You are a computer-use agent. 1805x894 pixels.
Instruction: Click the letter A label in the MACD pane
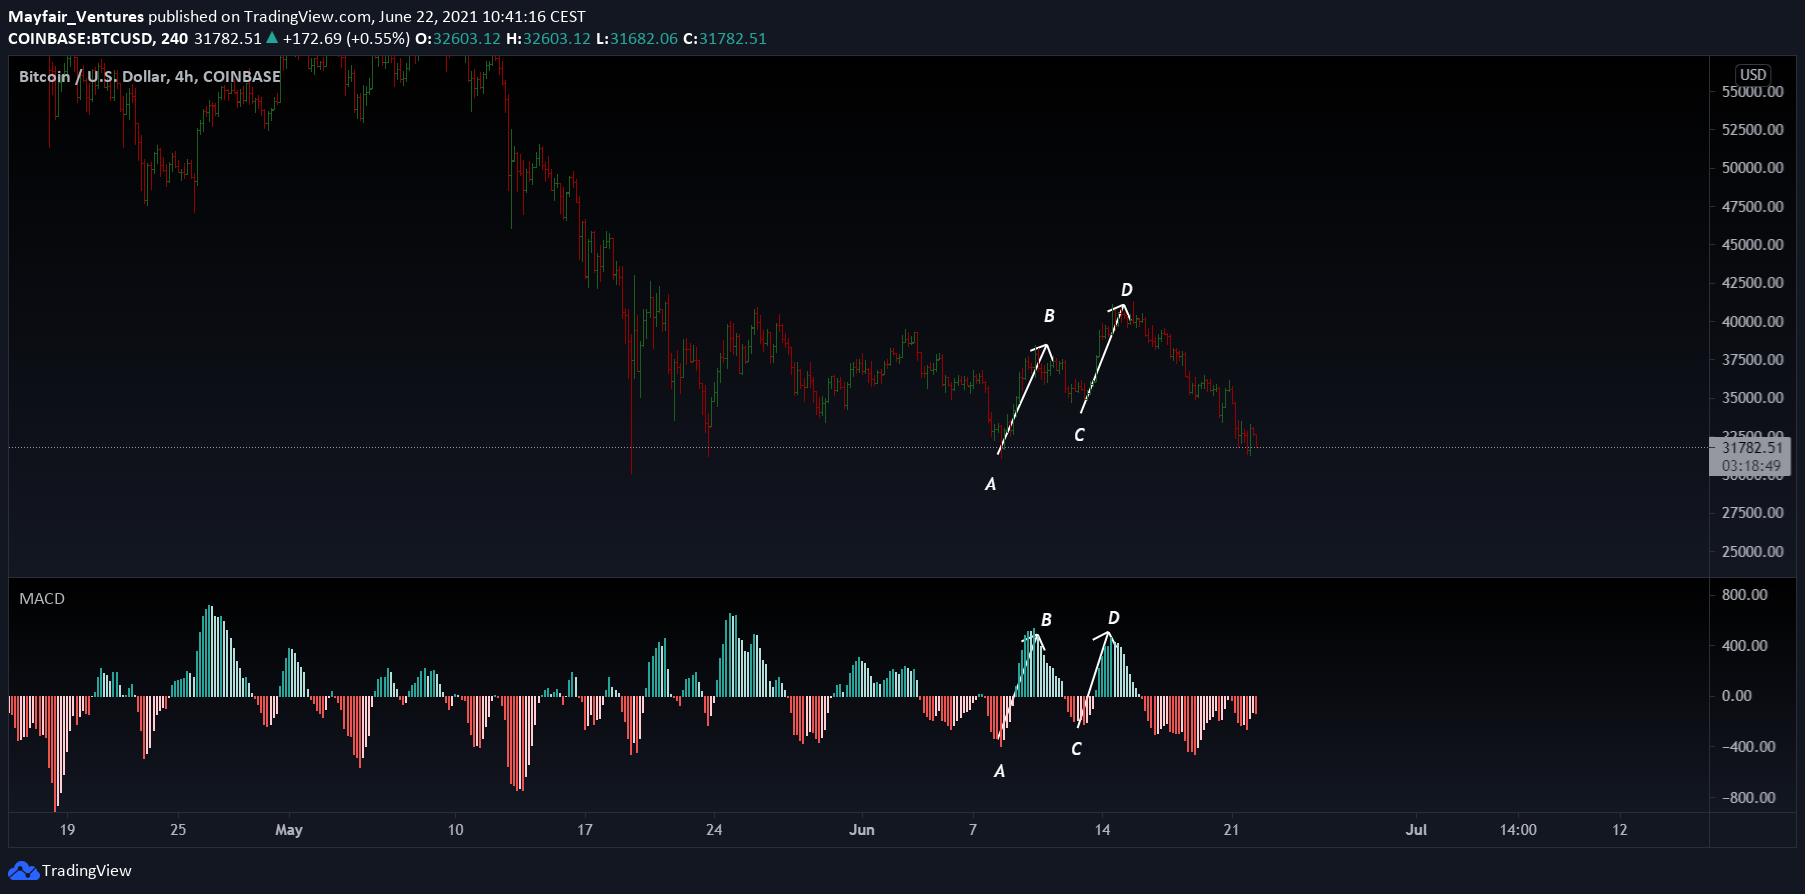pos(999,771)
